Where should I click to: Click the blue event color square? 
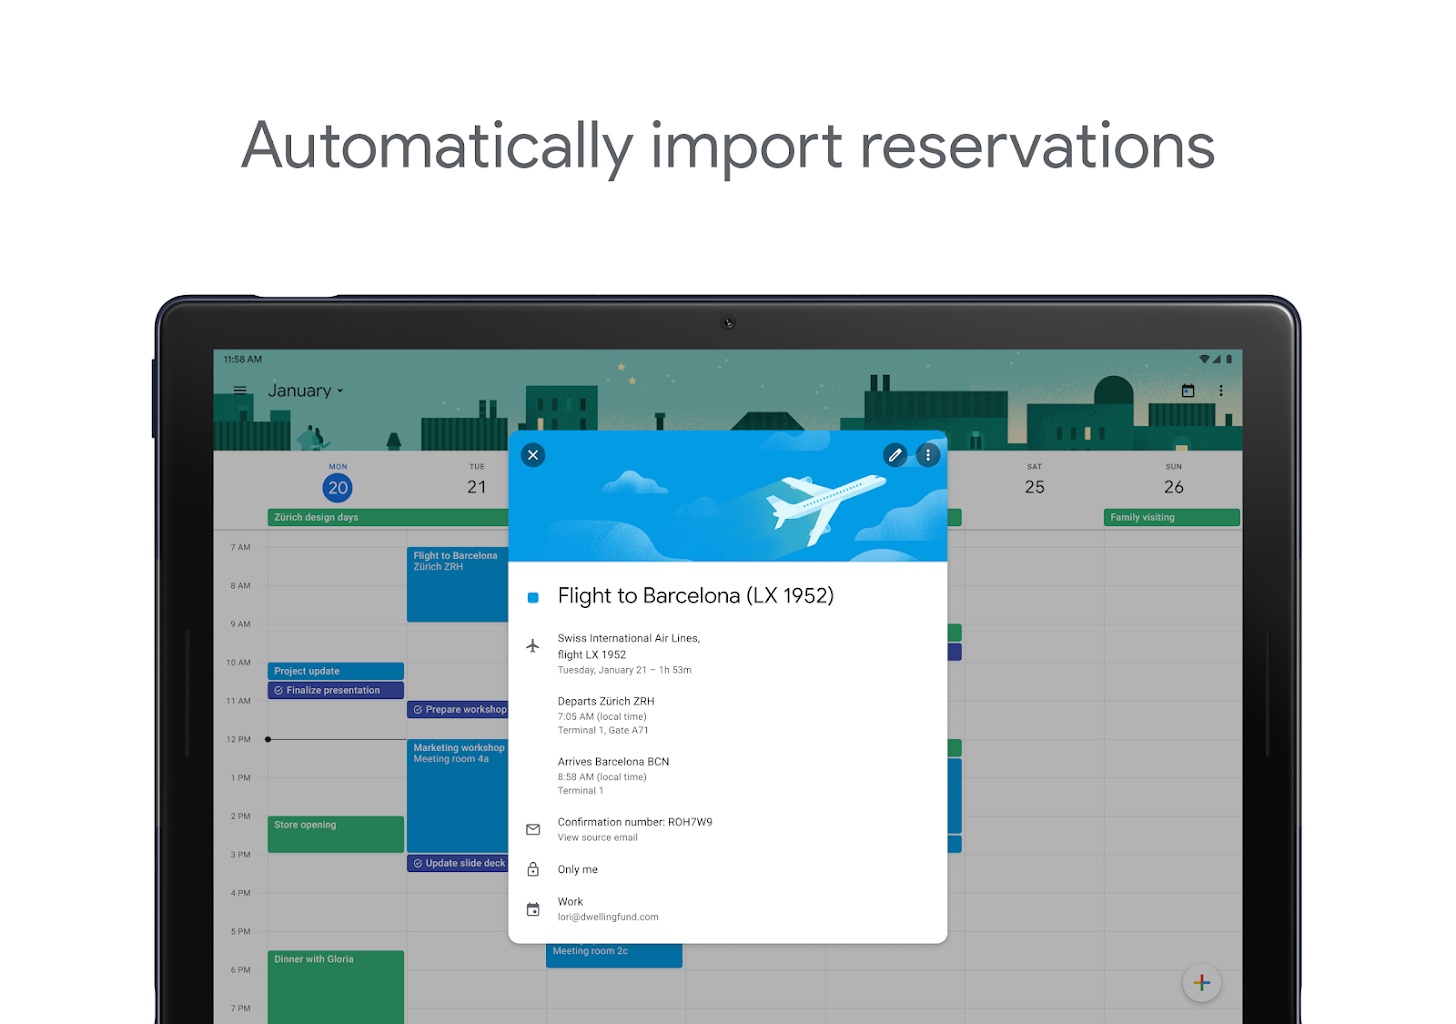click(x=533, y=597)
